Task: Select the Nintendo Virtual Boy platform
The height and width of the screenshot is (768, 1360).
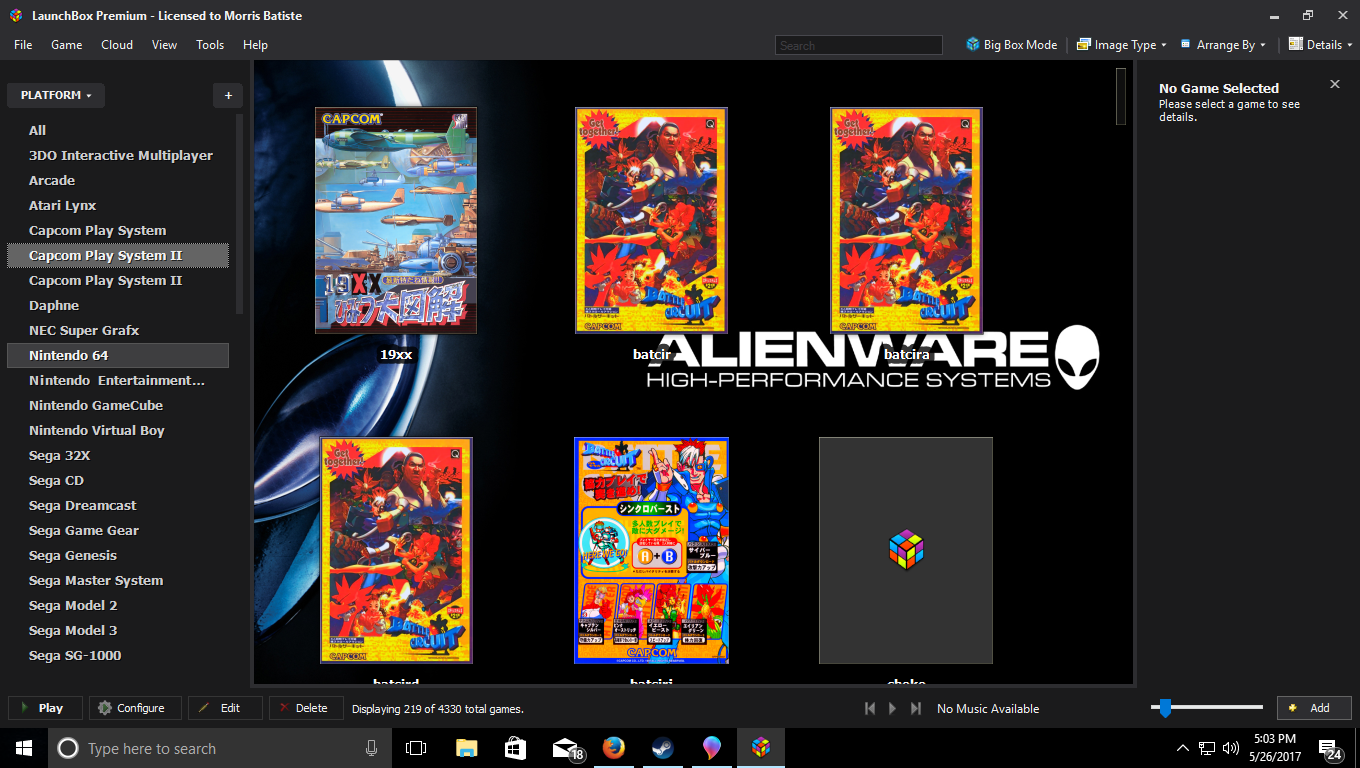Action: pyautogui.click(x=118, y=430)
